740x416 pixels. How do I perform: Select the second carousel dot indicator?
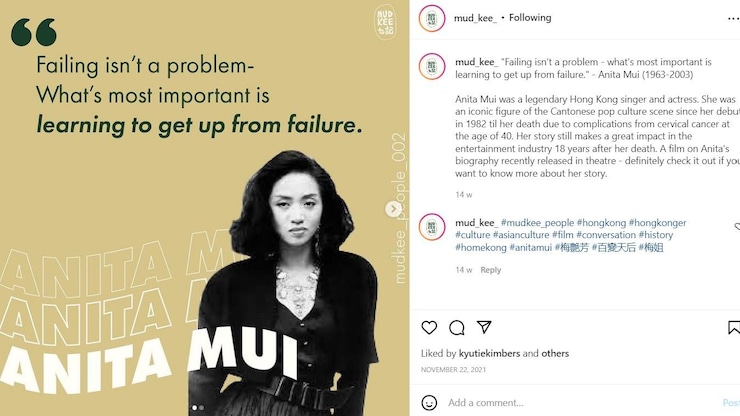pyautogui.click(x=202, y=408)
